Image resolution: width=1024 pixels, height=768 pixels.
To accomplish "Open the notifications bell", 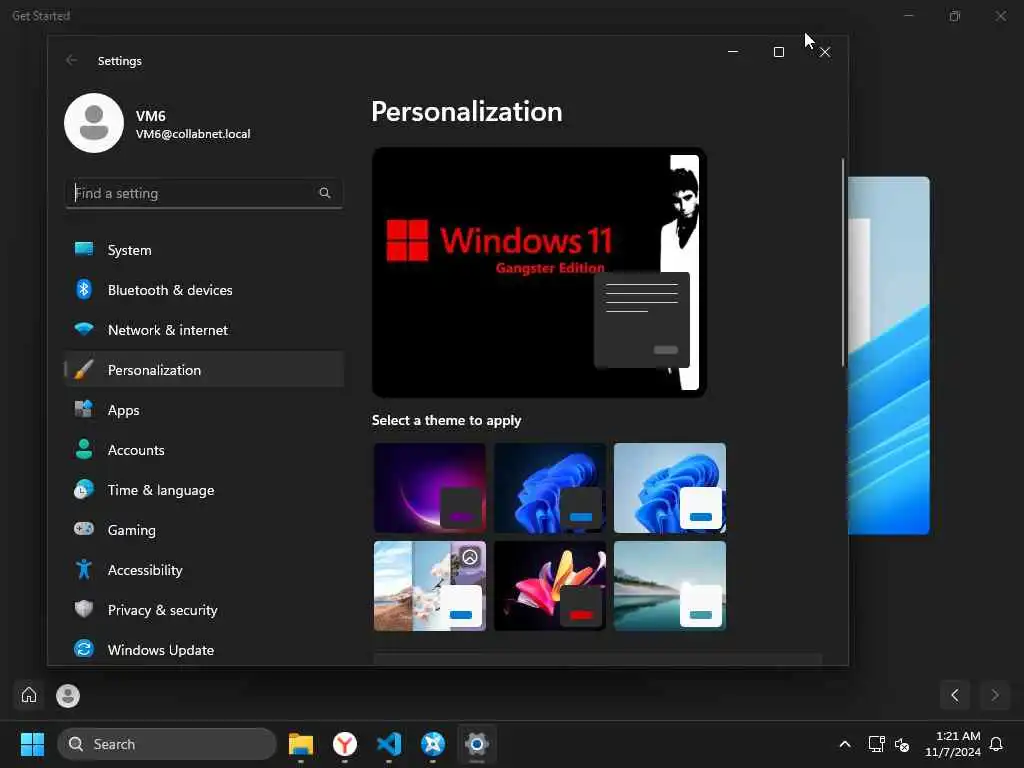I will 996,744.
